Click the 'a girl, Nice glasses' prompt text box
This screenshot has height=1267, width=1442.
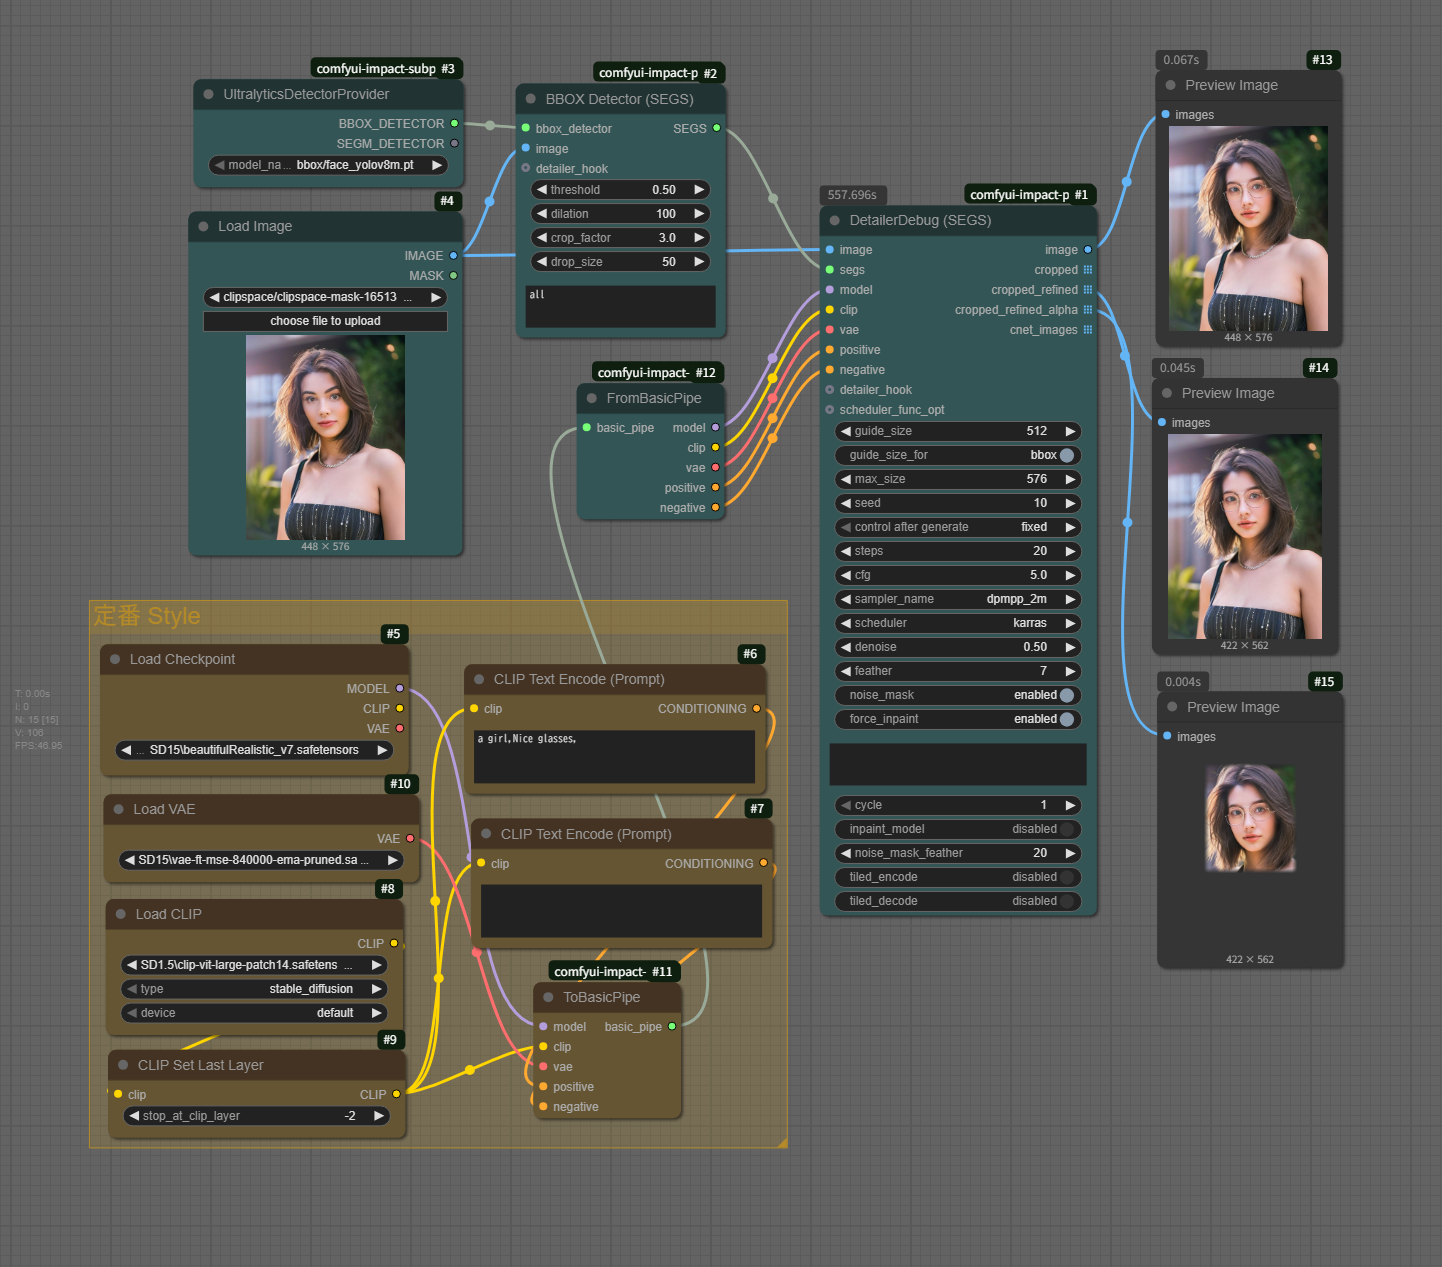tap(614, 756)
